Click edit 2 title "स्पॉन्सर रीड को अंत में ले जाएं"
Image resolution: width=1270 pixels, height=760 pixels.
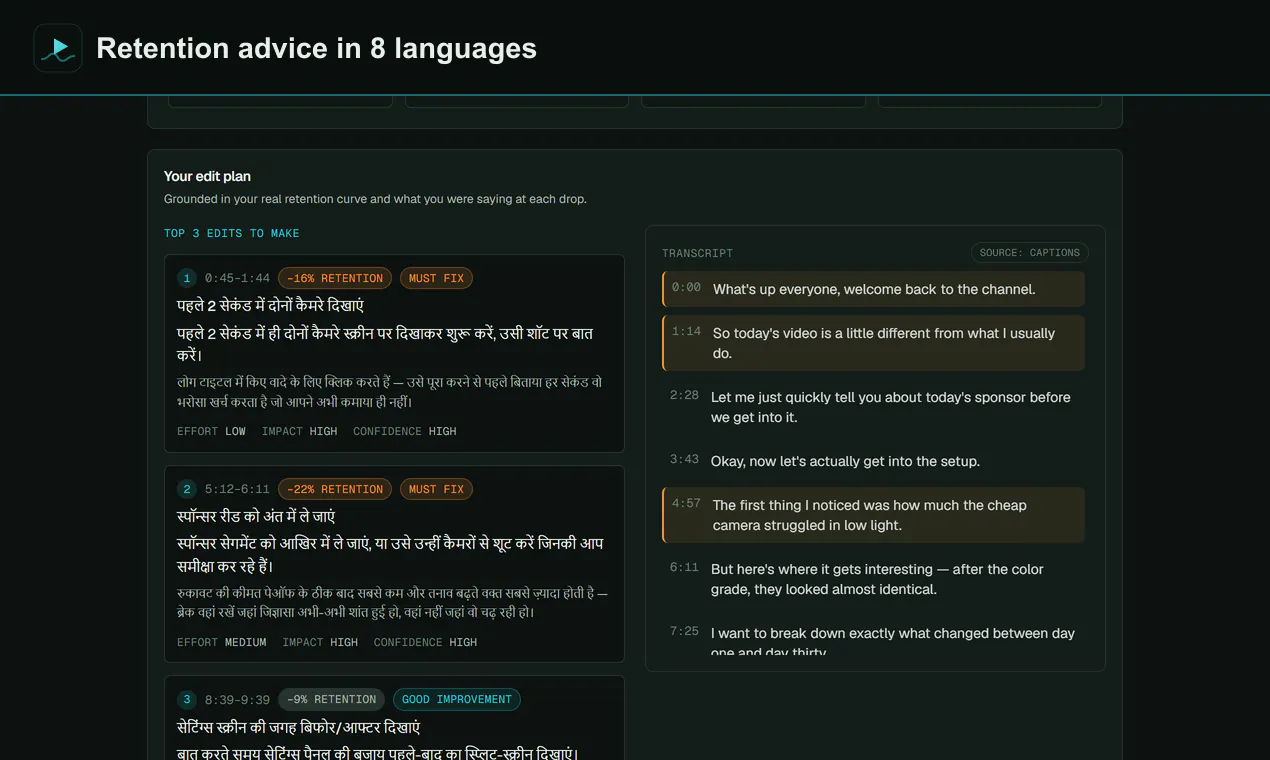[x=256, y=516]
